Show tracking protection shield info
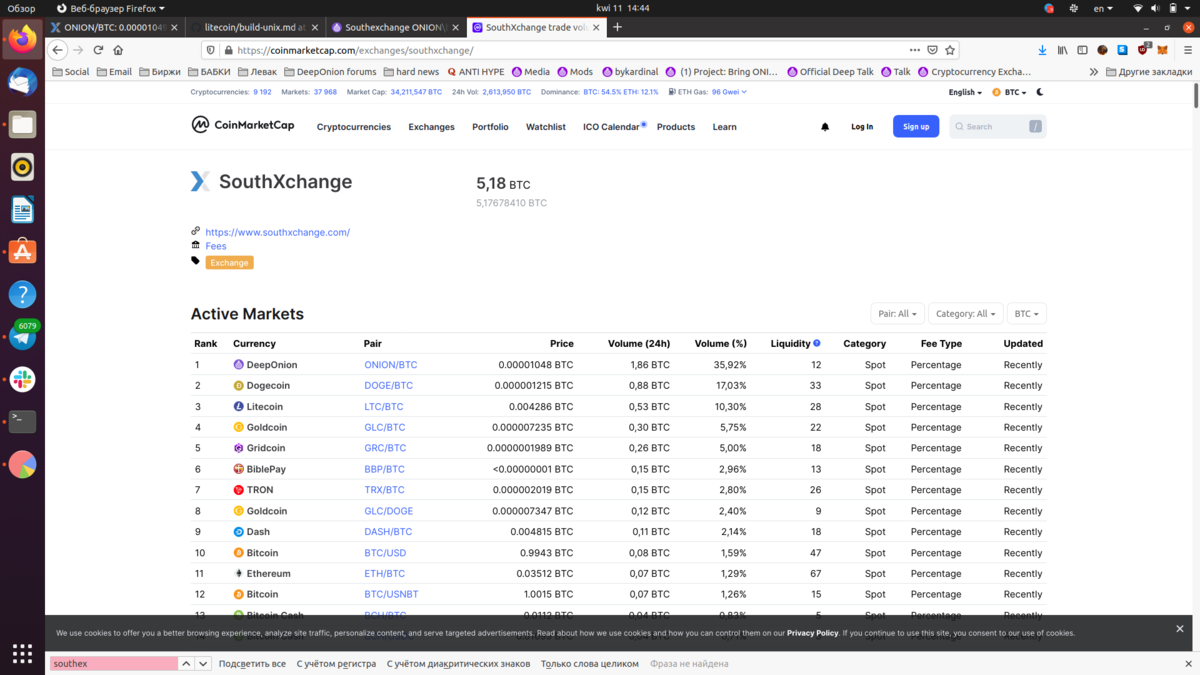The width and height of the screenshot is (1200, 675). click(x=210, y=50)
